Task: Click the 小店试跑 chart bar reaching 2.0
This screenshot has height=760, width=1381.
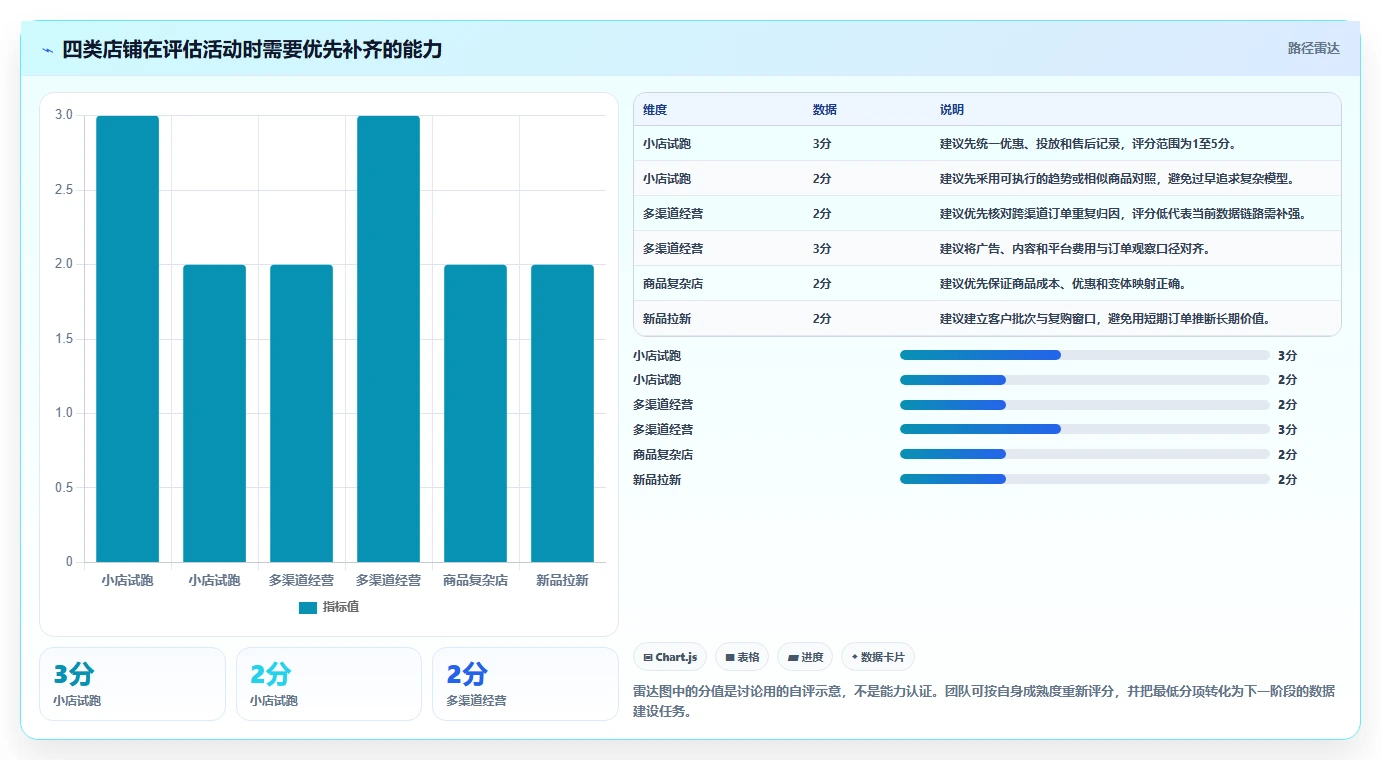Action: [214, 413]
